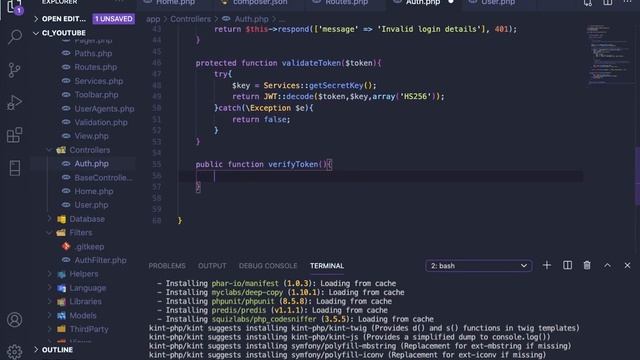Viewport: 640px width, 360px height.
Task: Open Services.php file
Action: coord(98,81)
